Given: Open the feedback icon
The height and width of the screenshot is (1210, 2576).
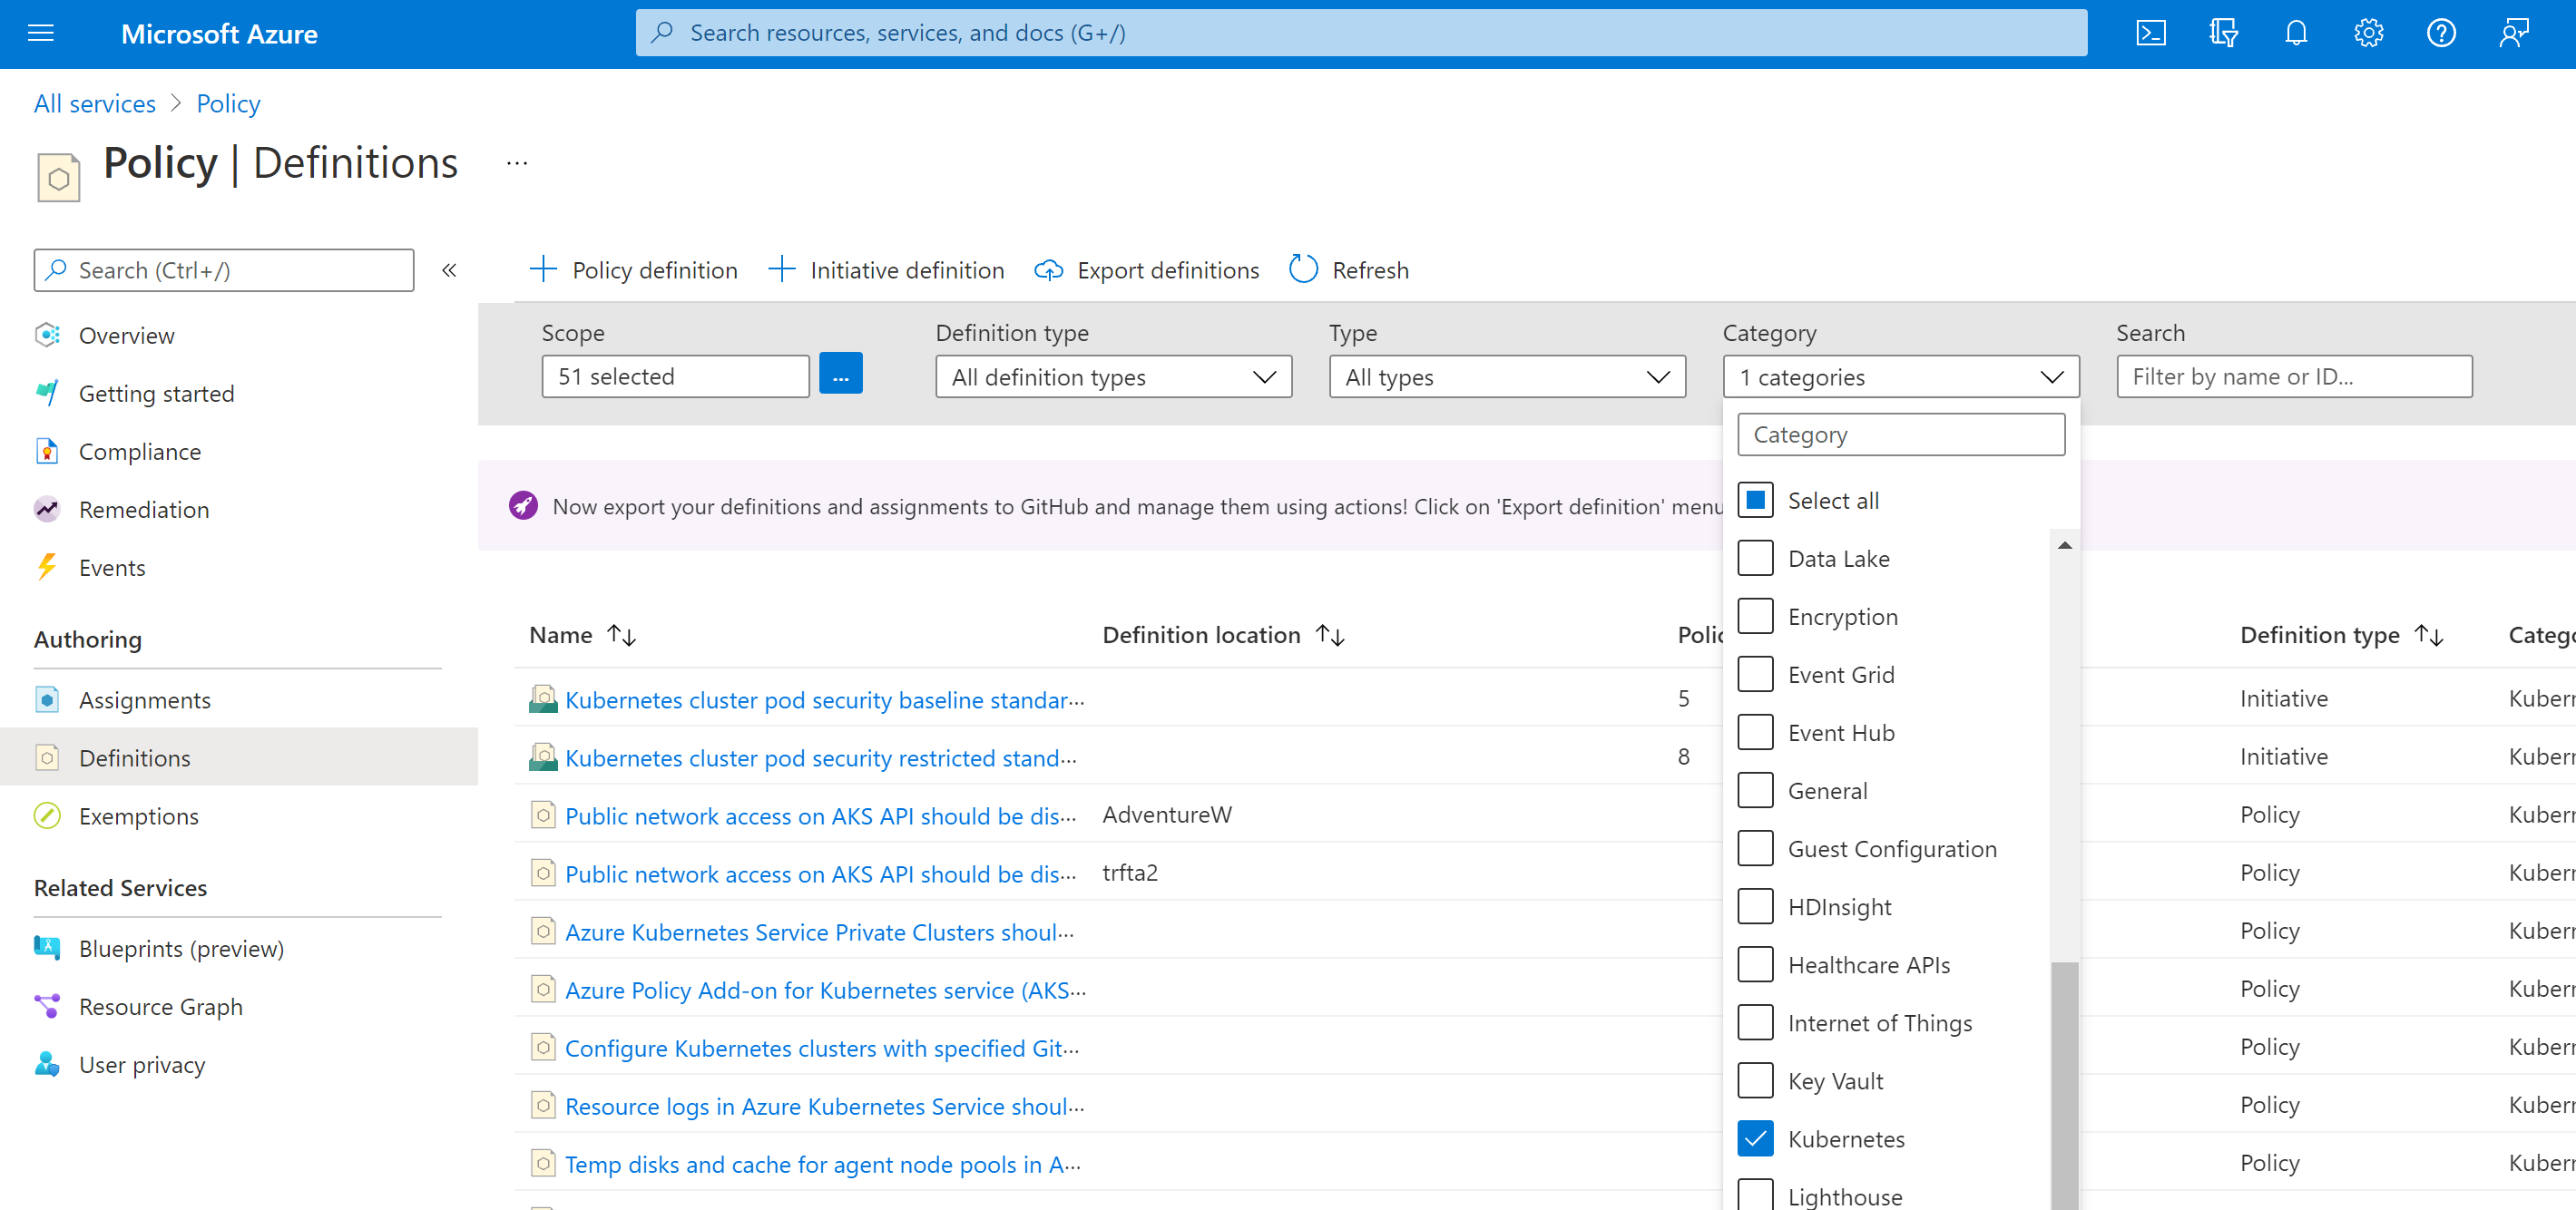Looking at the screenshot, I should (2513, 33).
